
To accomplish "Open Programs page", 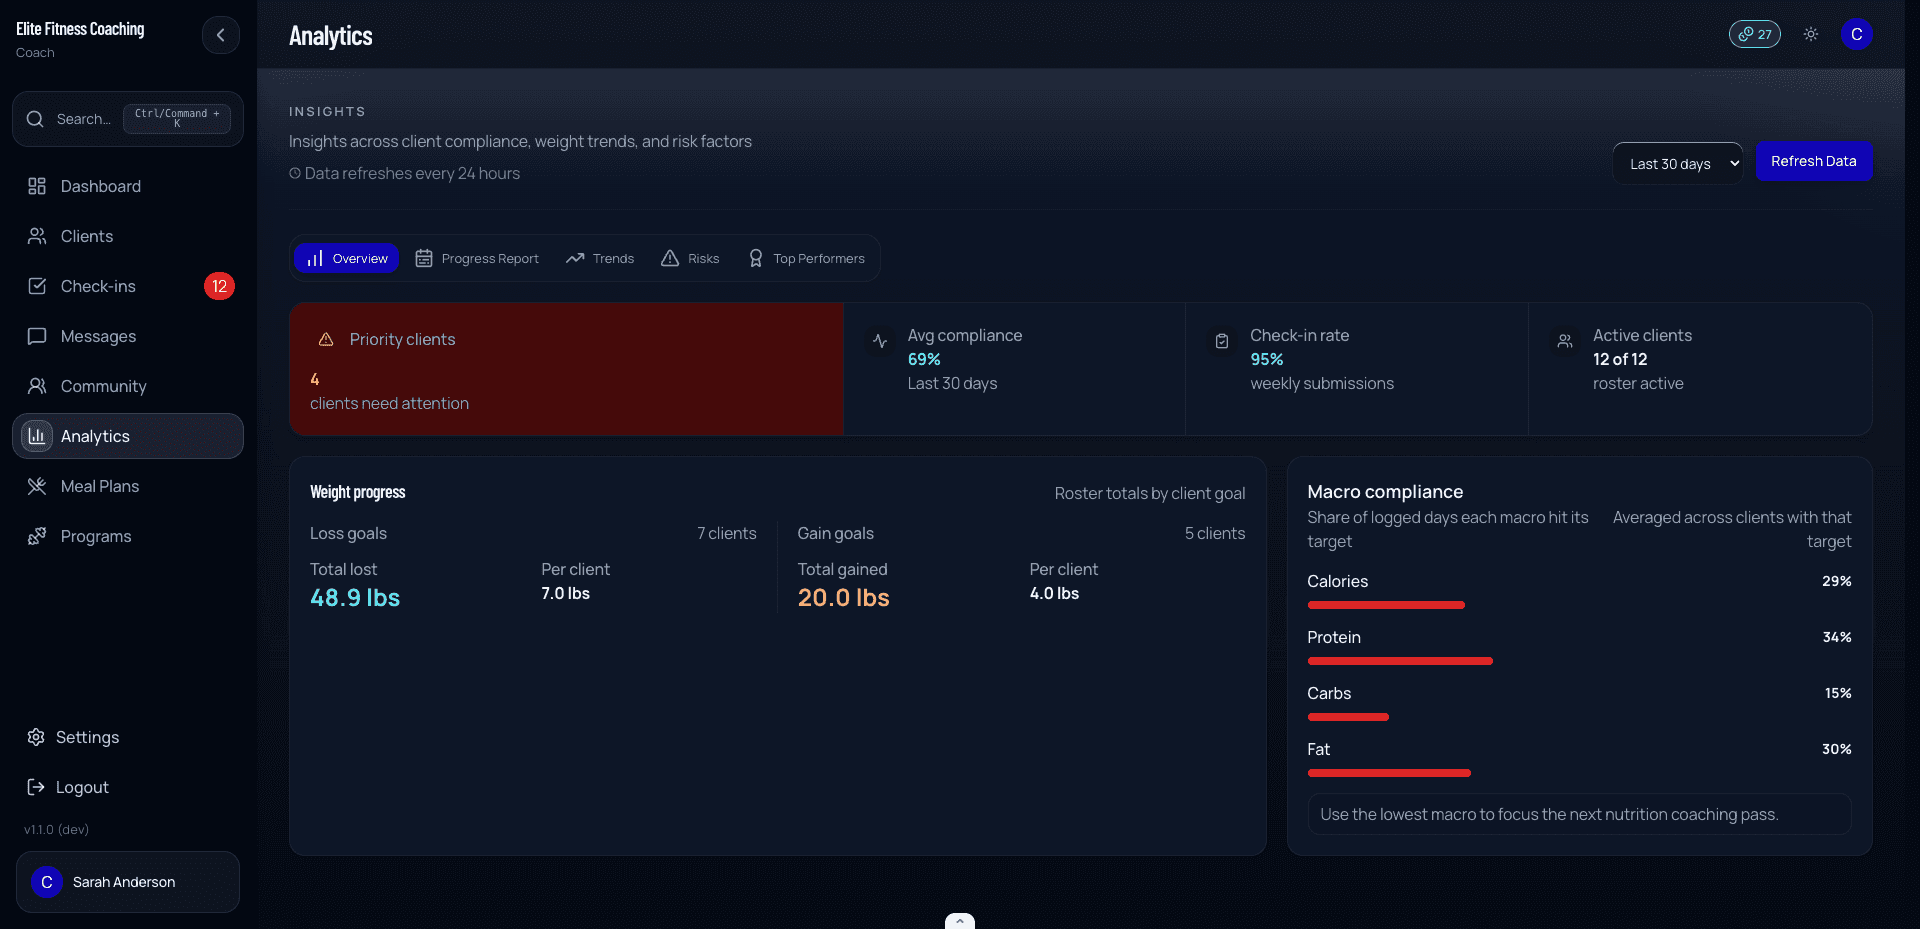I will tap(128, 536).
